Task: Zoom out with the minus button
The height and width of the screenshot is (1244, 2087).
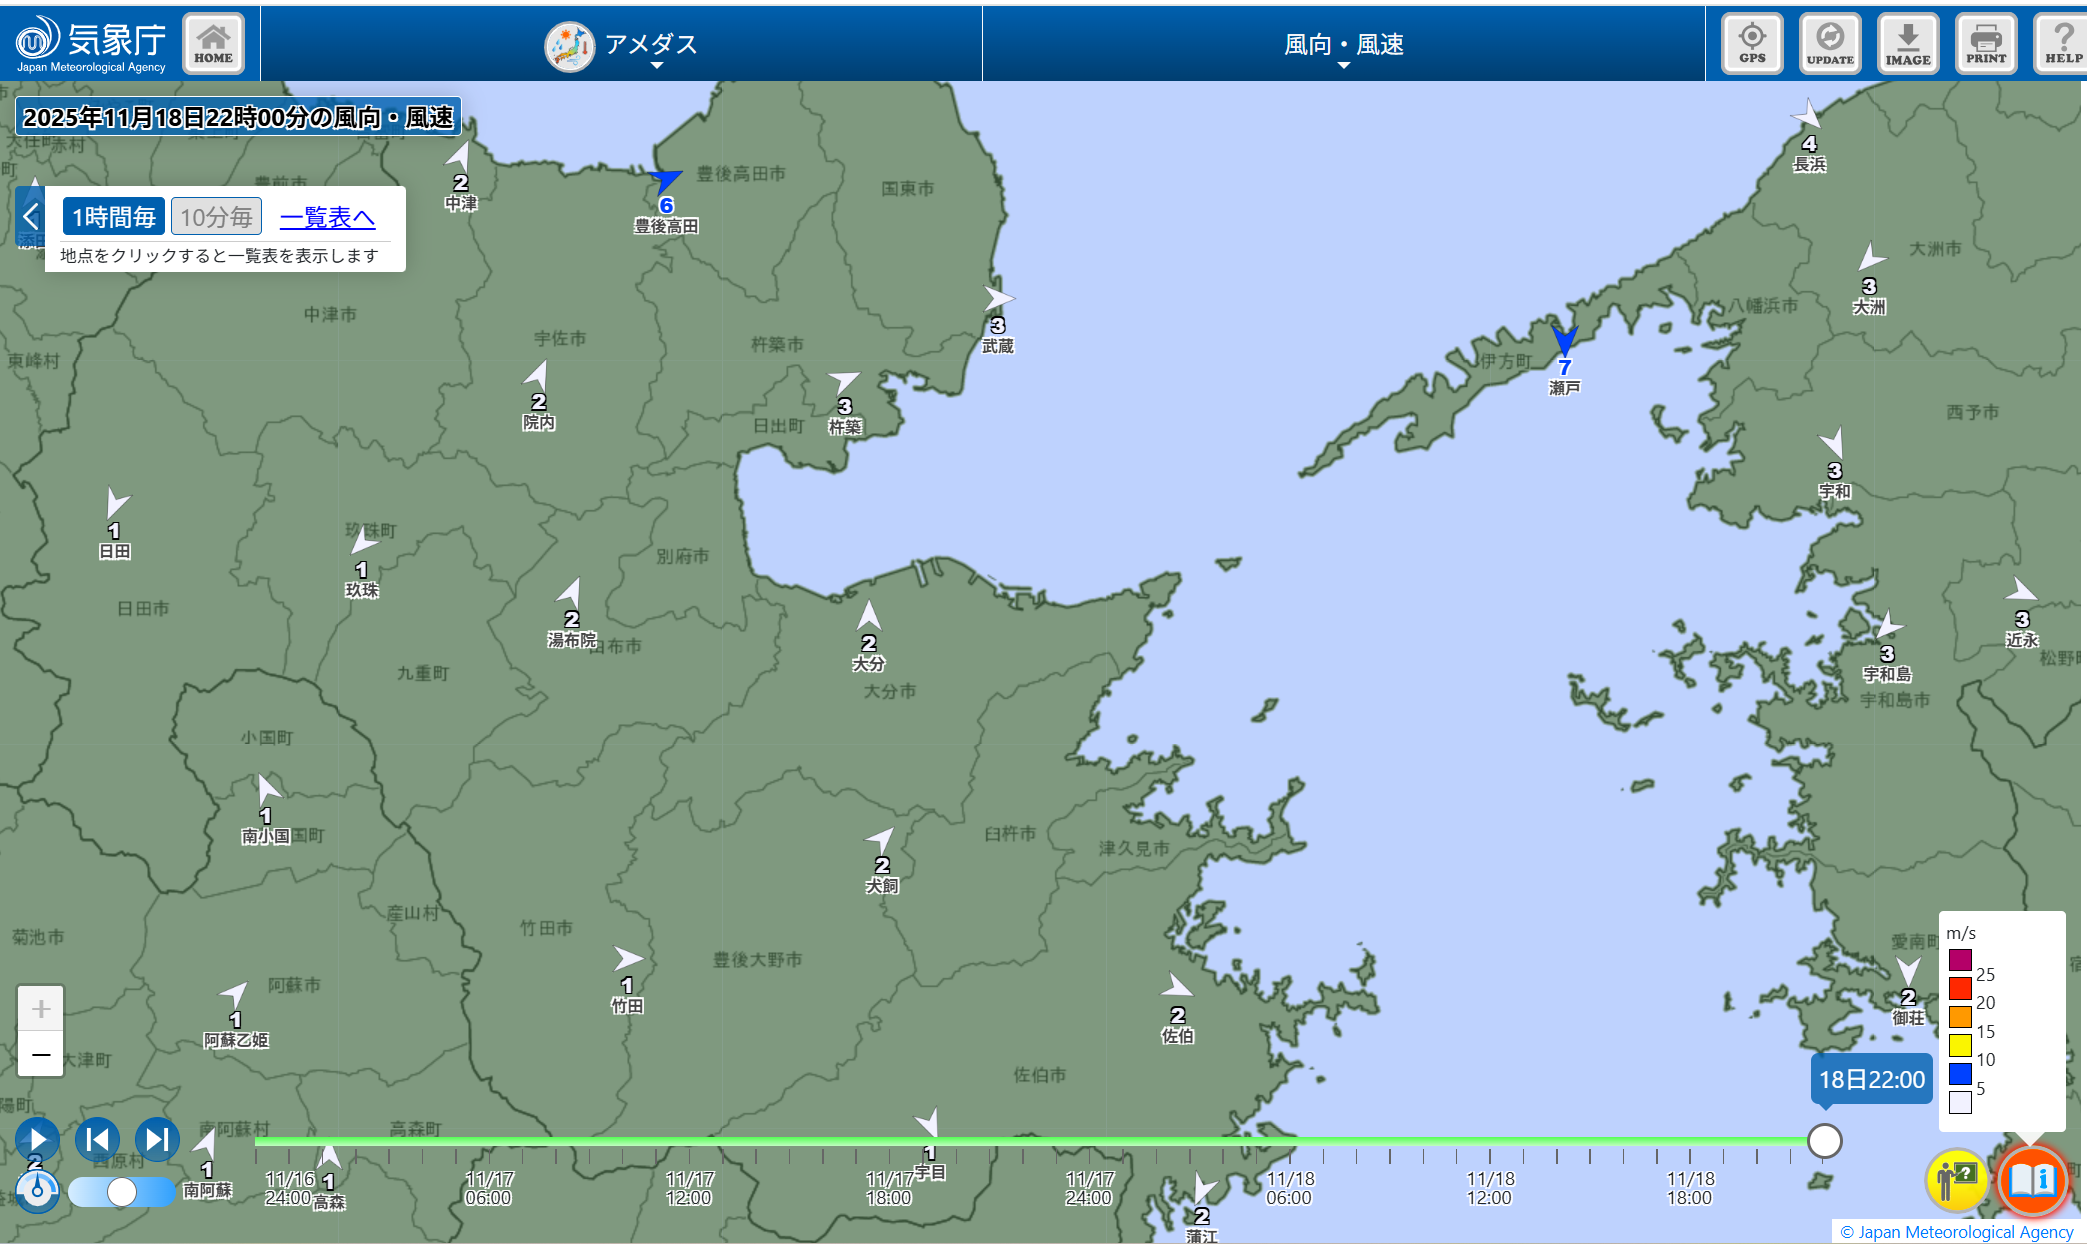Action: (41, 1054)
